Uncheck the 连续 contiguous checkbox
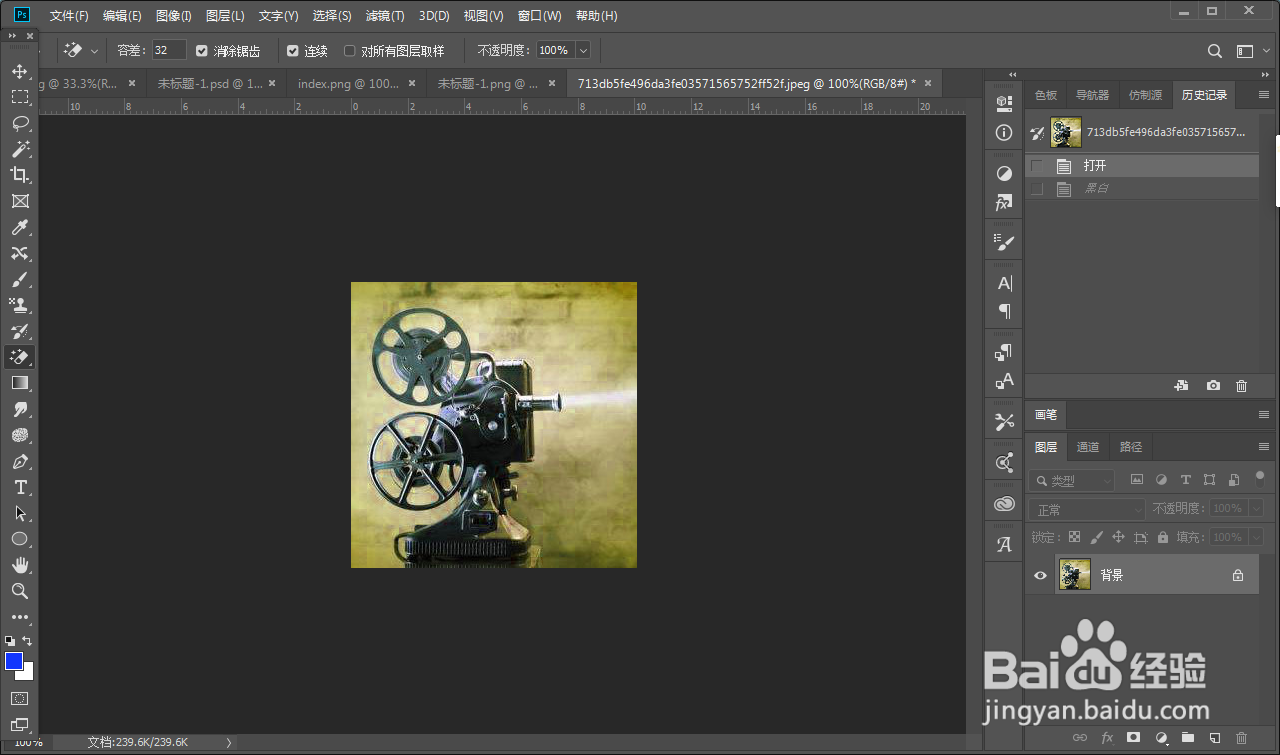This screenshot has height=755, width=1280. point(293,51)
